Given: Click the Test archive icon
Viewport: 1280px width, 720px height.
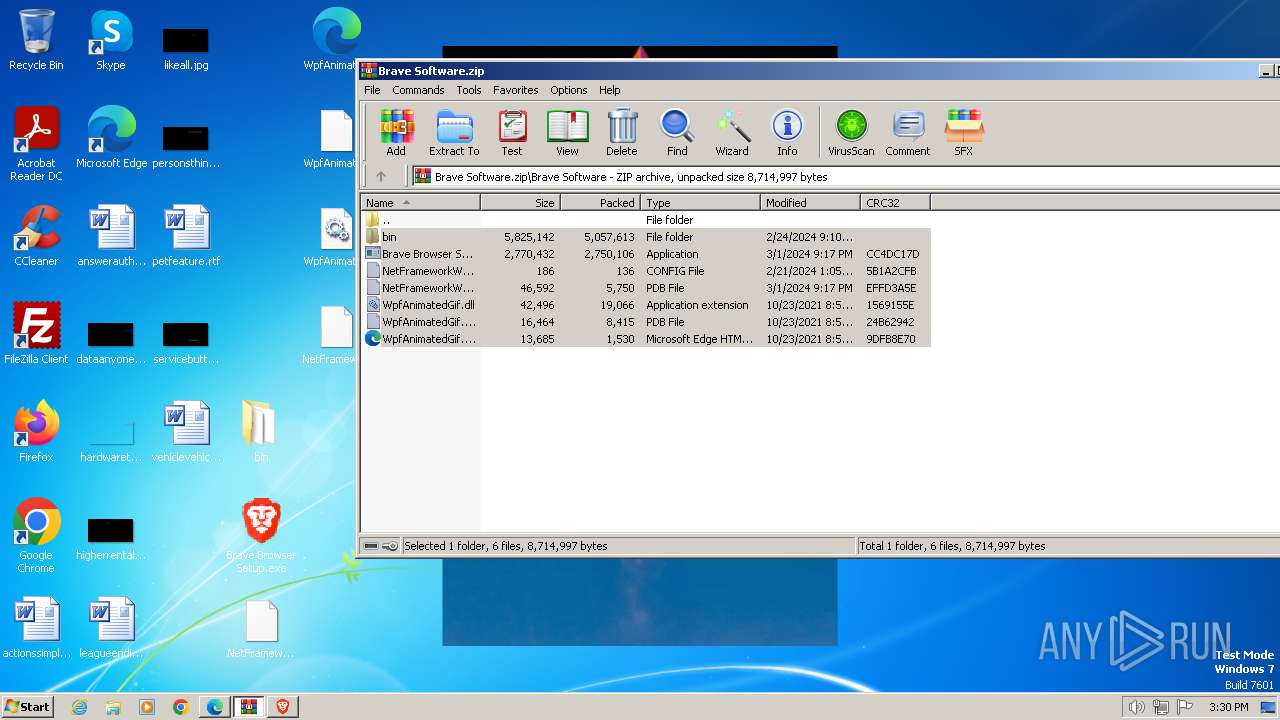Looking at the screenshot, I should (512, 133).
